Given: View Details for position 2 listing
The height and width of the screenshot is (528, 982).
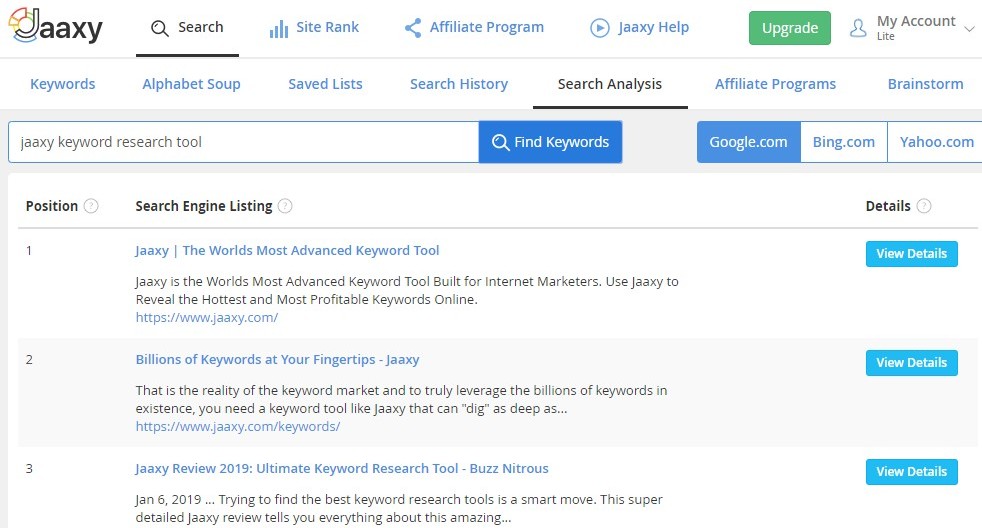Looking at the screenshot, I should (x=911, y=363).
